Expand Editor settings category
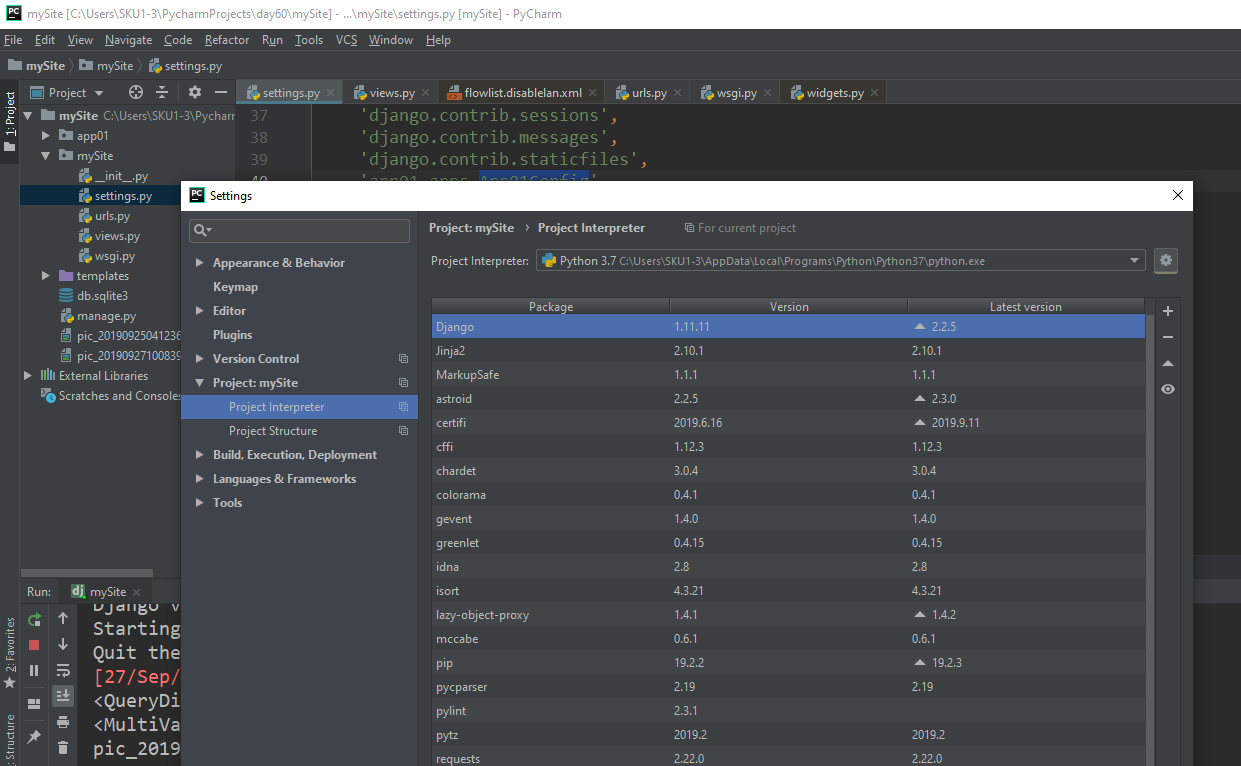The image size is (1241, 766). pos(199,311)
